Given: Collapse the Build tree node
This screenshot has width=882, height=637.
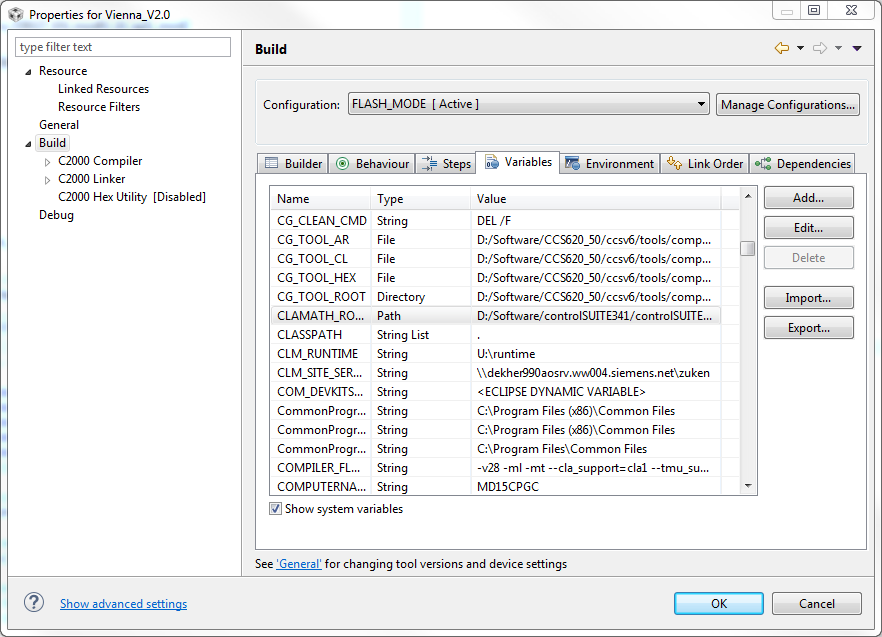Looking at the screenshot, I should click(28, 144).
